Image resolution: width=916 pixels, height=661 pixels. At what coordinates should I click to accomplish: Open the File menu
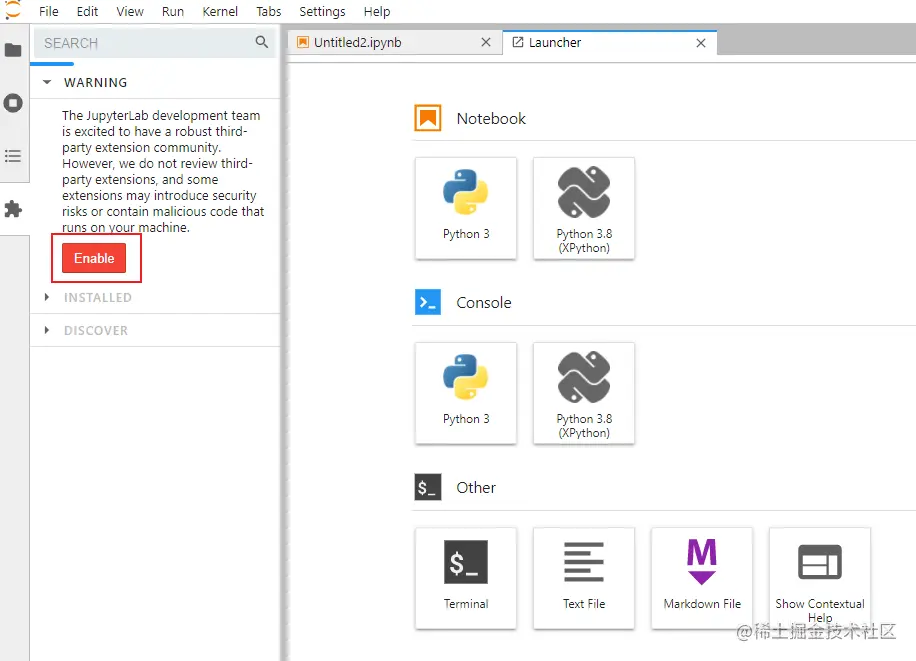tap(48, 12)
